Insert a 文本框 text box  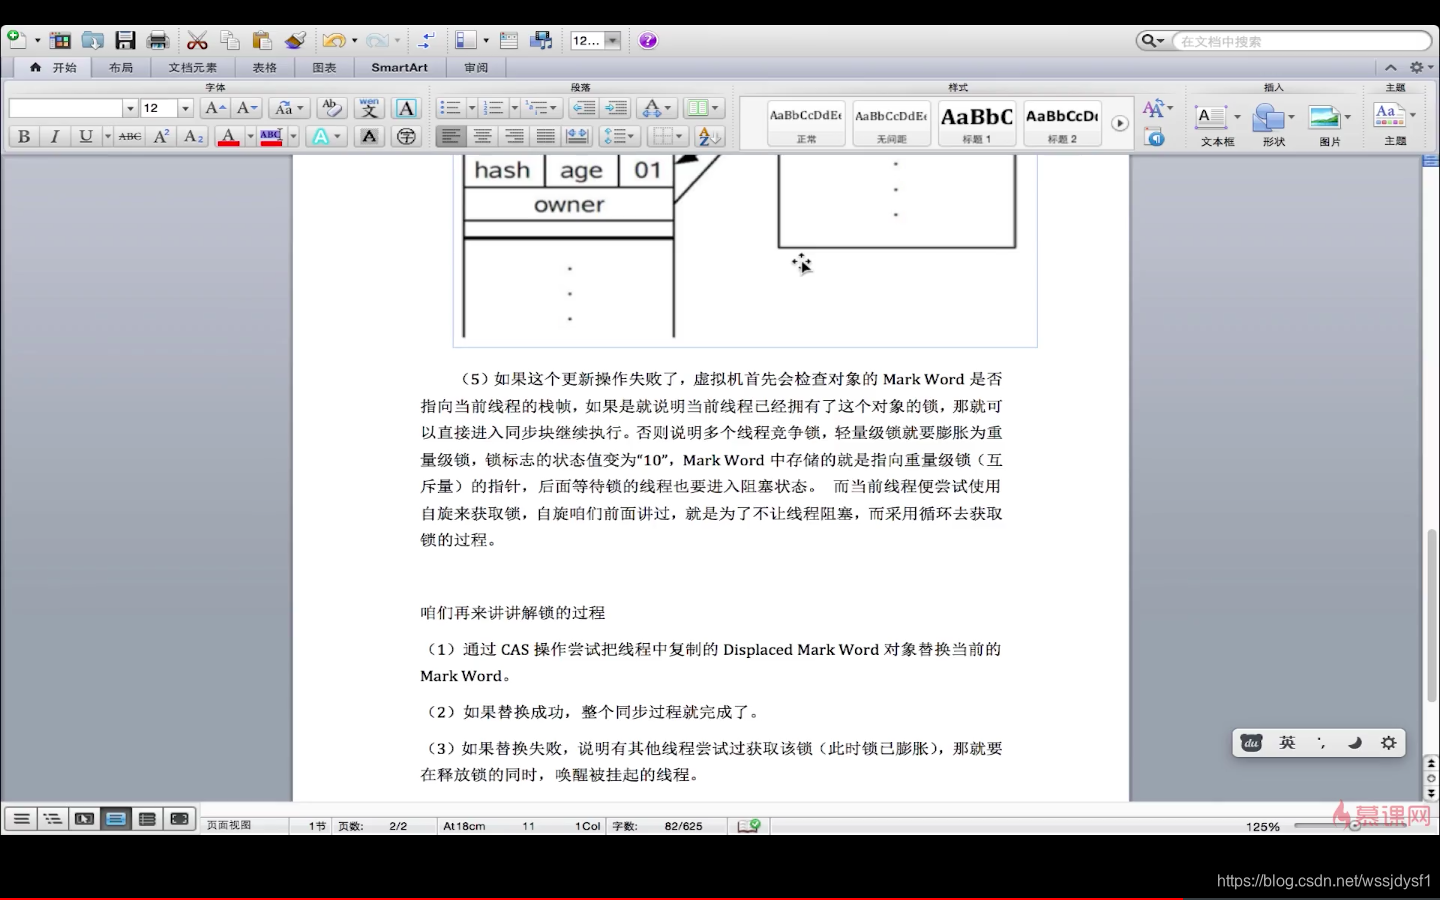(1217, 124)
